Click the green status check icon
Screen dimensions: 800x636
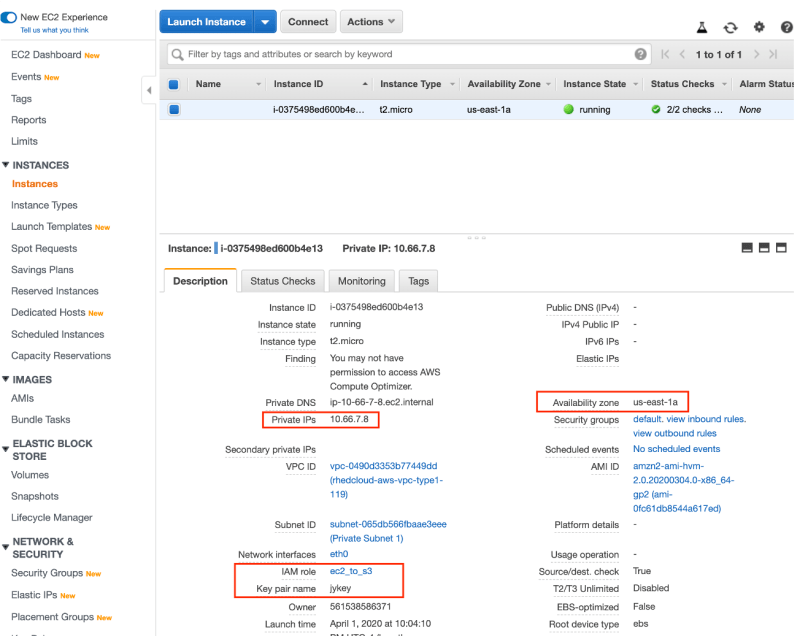tap(656, 109)
